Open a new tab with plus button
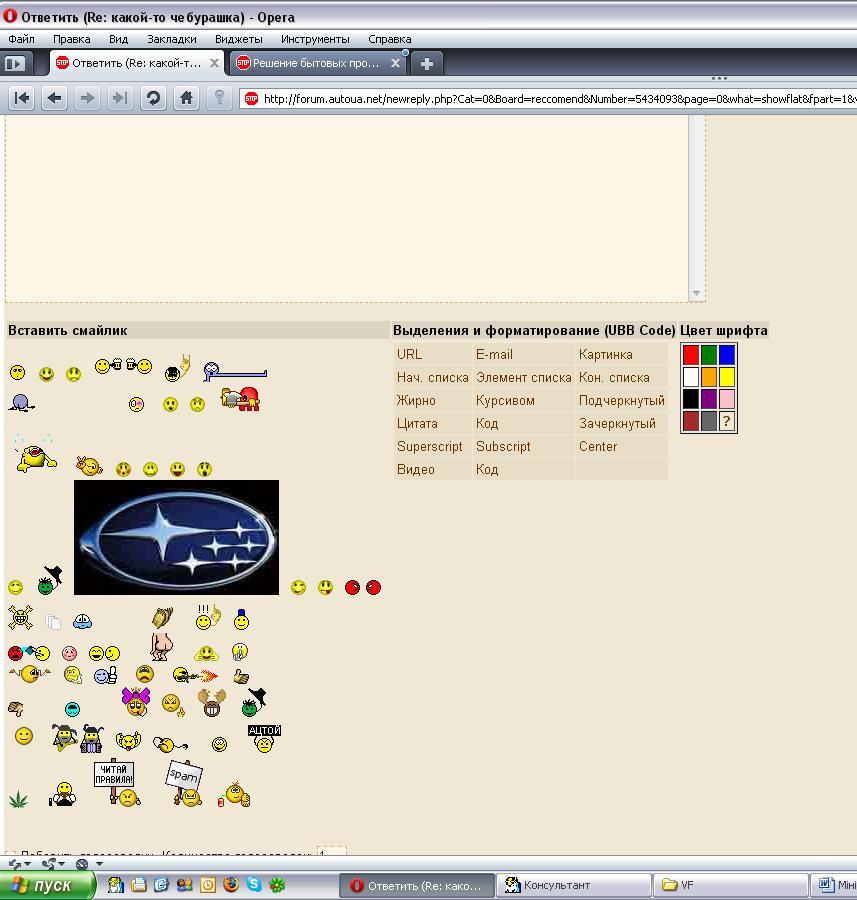 [426, 63]
